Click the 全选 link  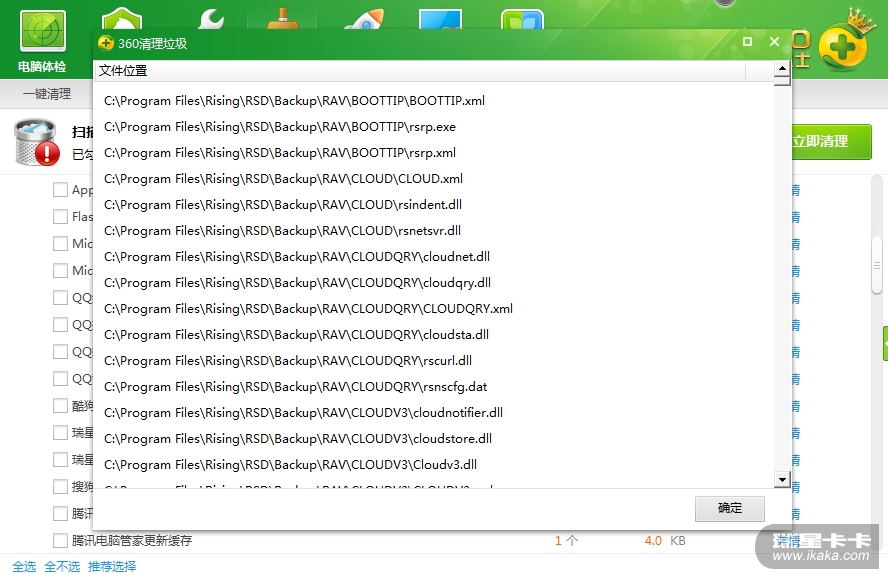24,566
